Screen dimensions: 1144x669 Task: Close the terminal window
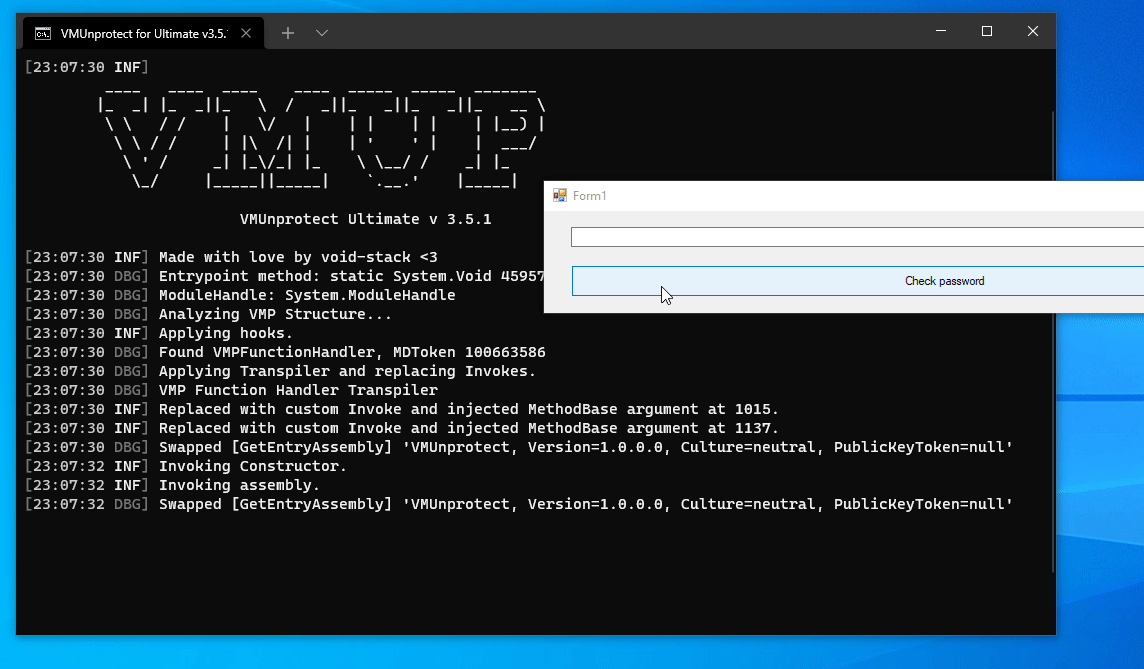click(1032, 31)
